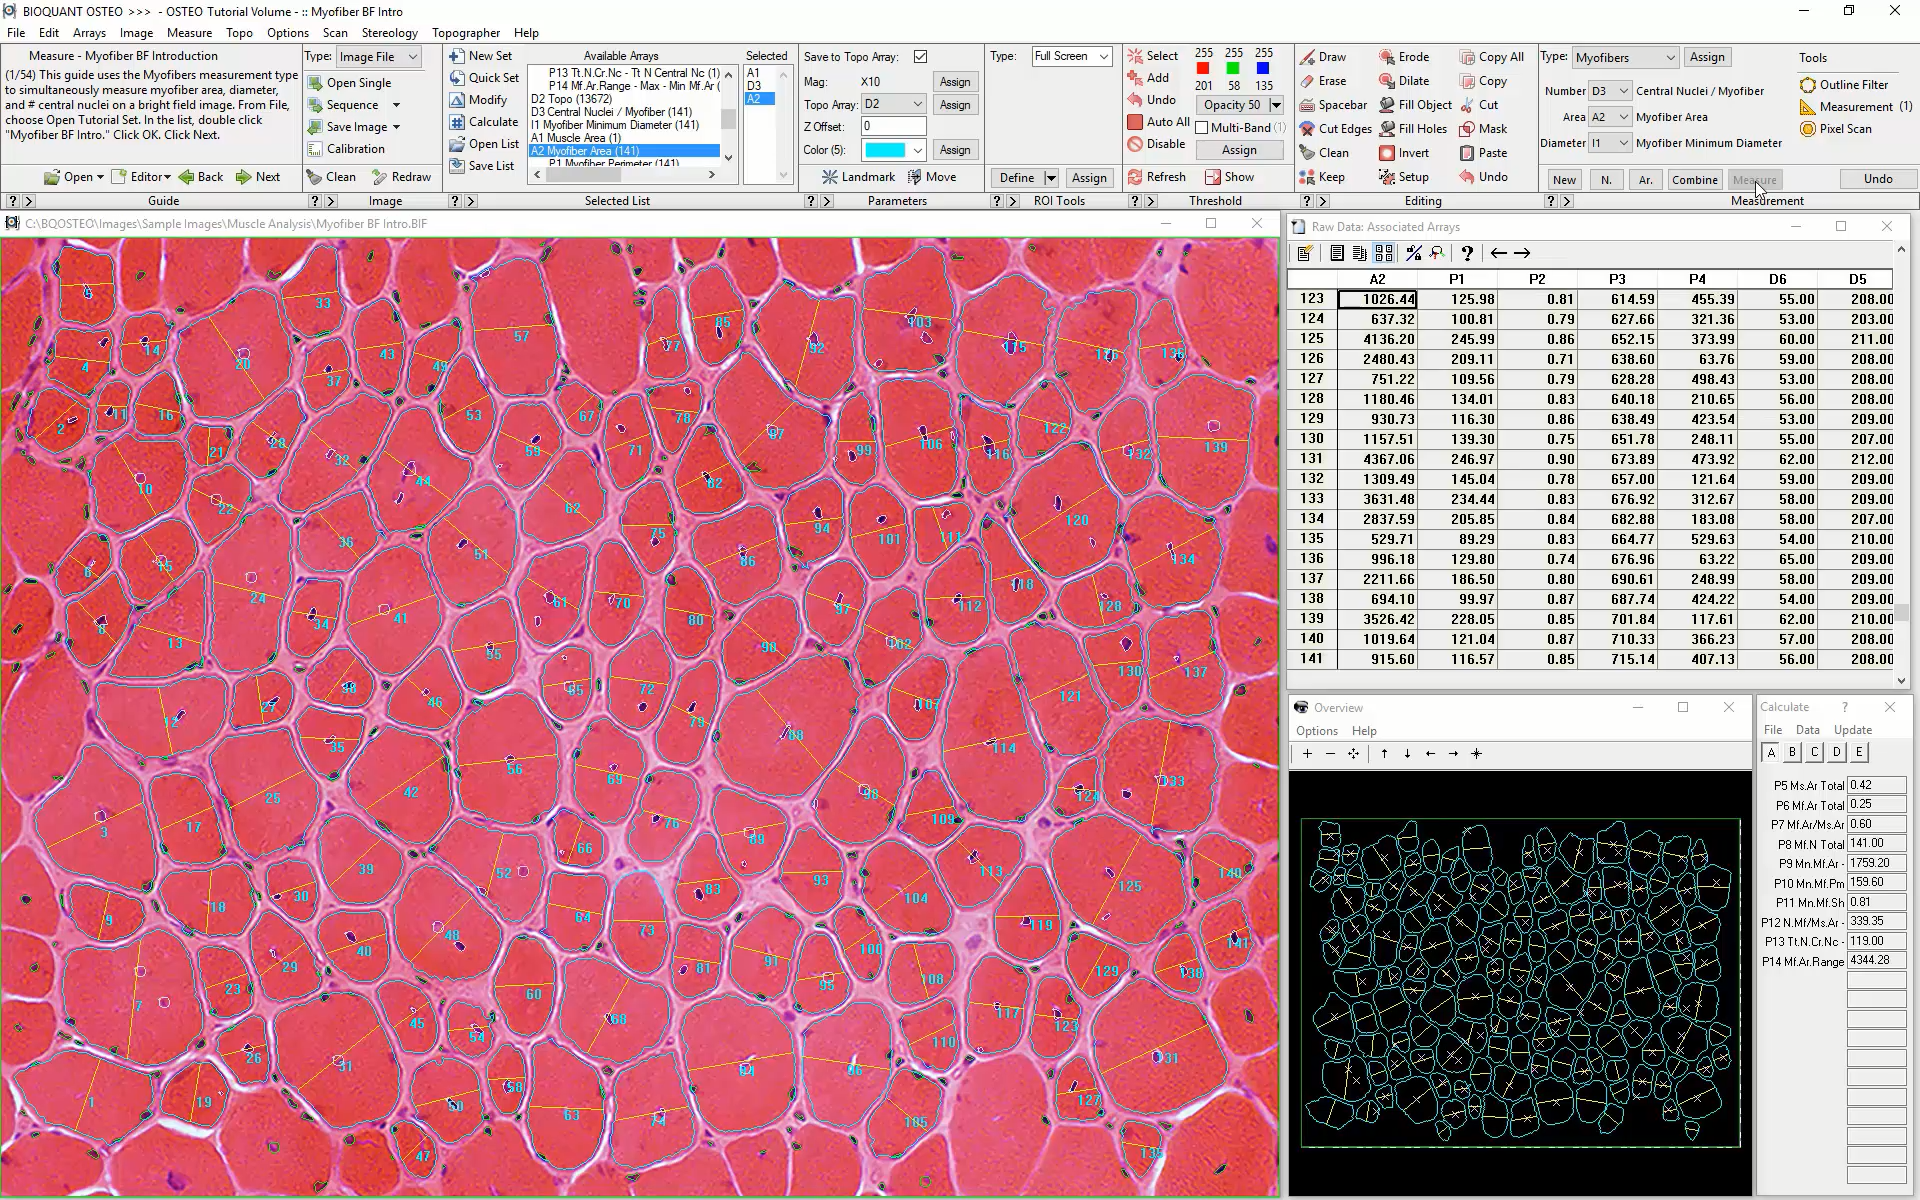Expand the Image File type dropdown

pos(412,57)
